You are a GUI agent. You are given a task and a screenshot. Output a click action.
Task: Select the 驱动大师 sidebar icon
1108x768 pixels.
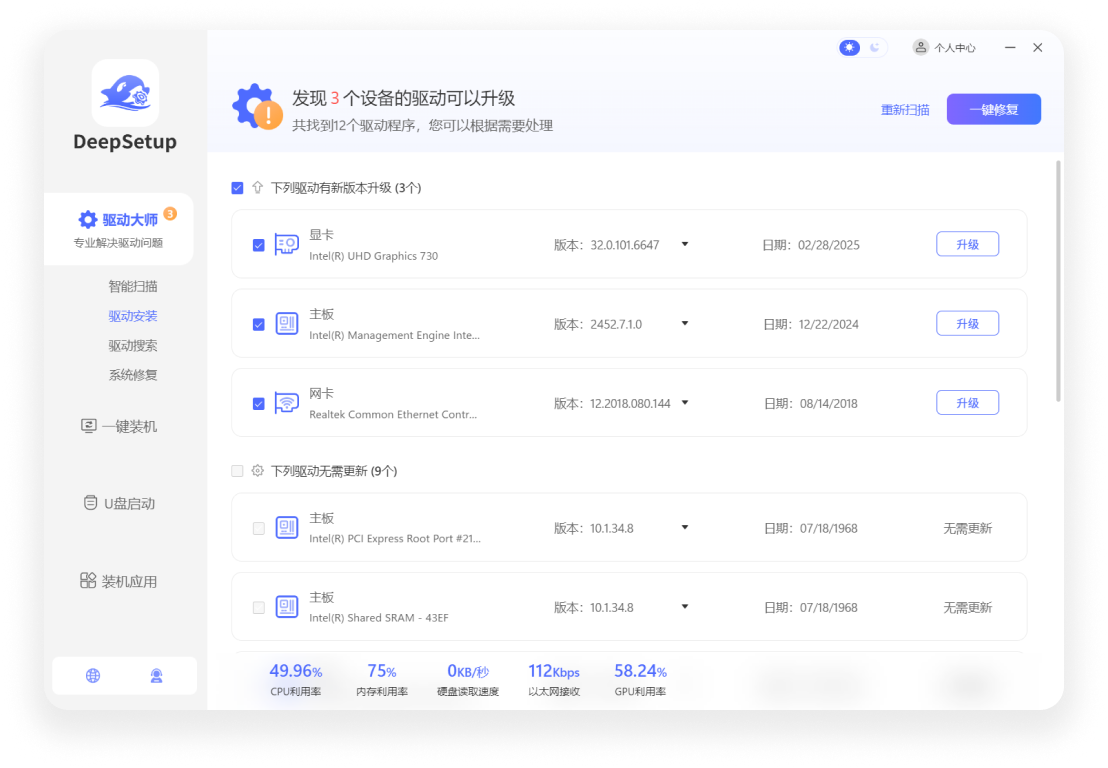[x=88, y=219]
